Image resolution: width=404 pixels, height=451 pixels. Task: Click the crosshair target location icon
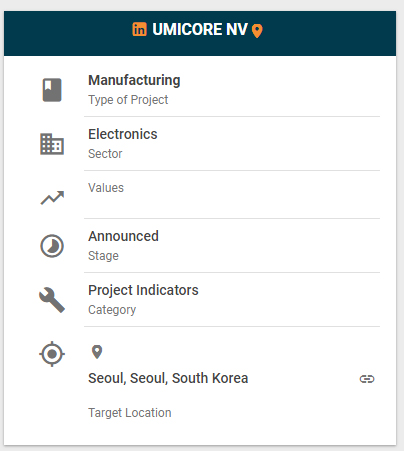click(x=52, y=354)
